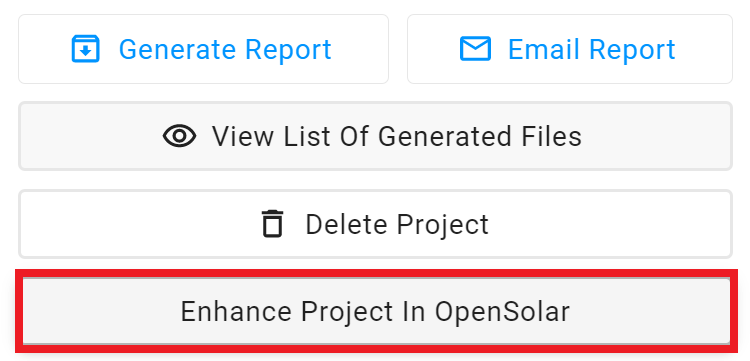The width and height of the screenshot is (750, 361).
Task: Delete the current project
Action: pos(375,224)
